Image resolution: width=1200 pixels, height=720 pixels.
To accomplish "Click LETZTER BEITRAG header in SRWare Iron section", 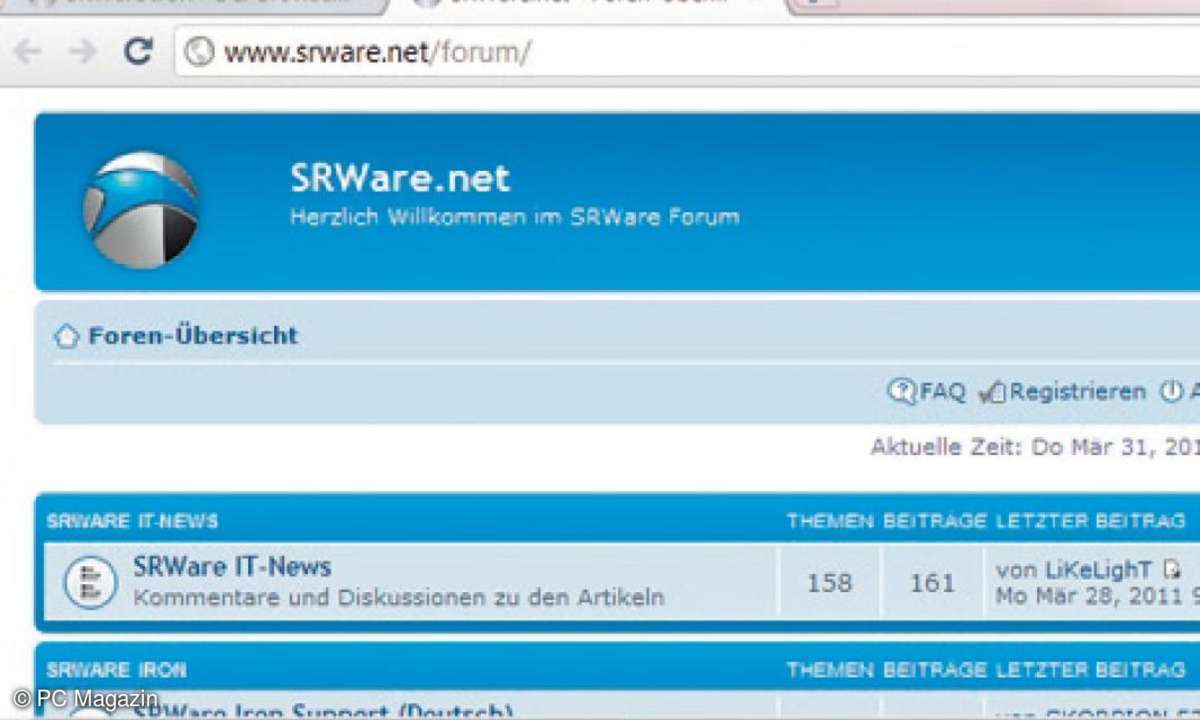I will [1091, 669].
